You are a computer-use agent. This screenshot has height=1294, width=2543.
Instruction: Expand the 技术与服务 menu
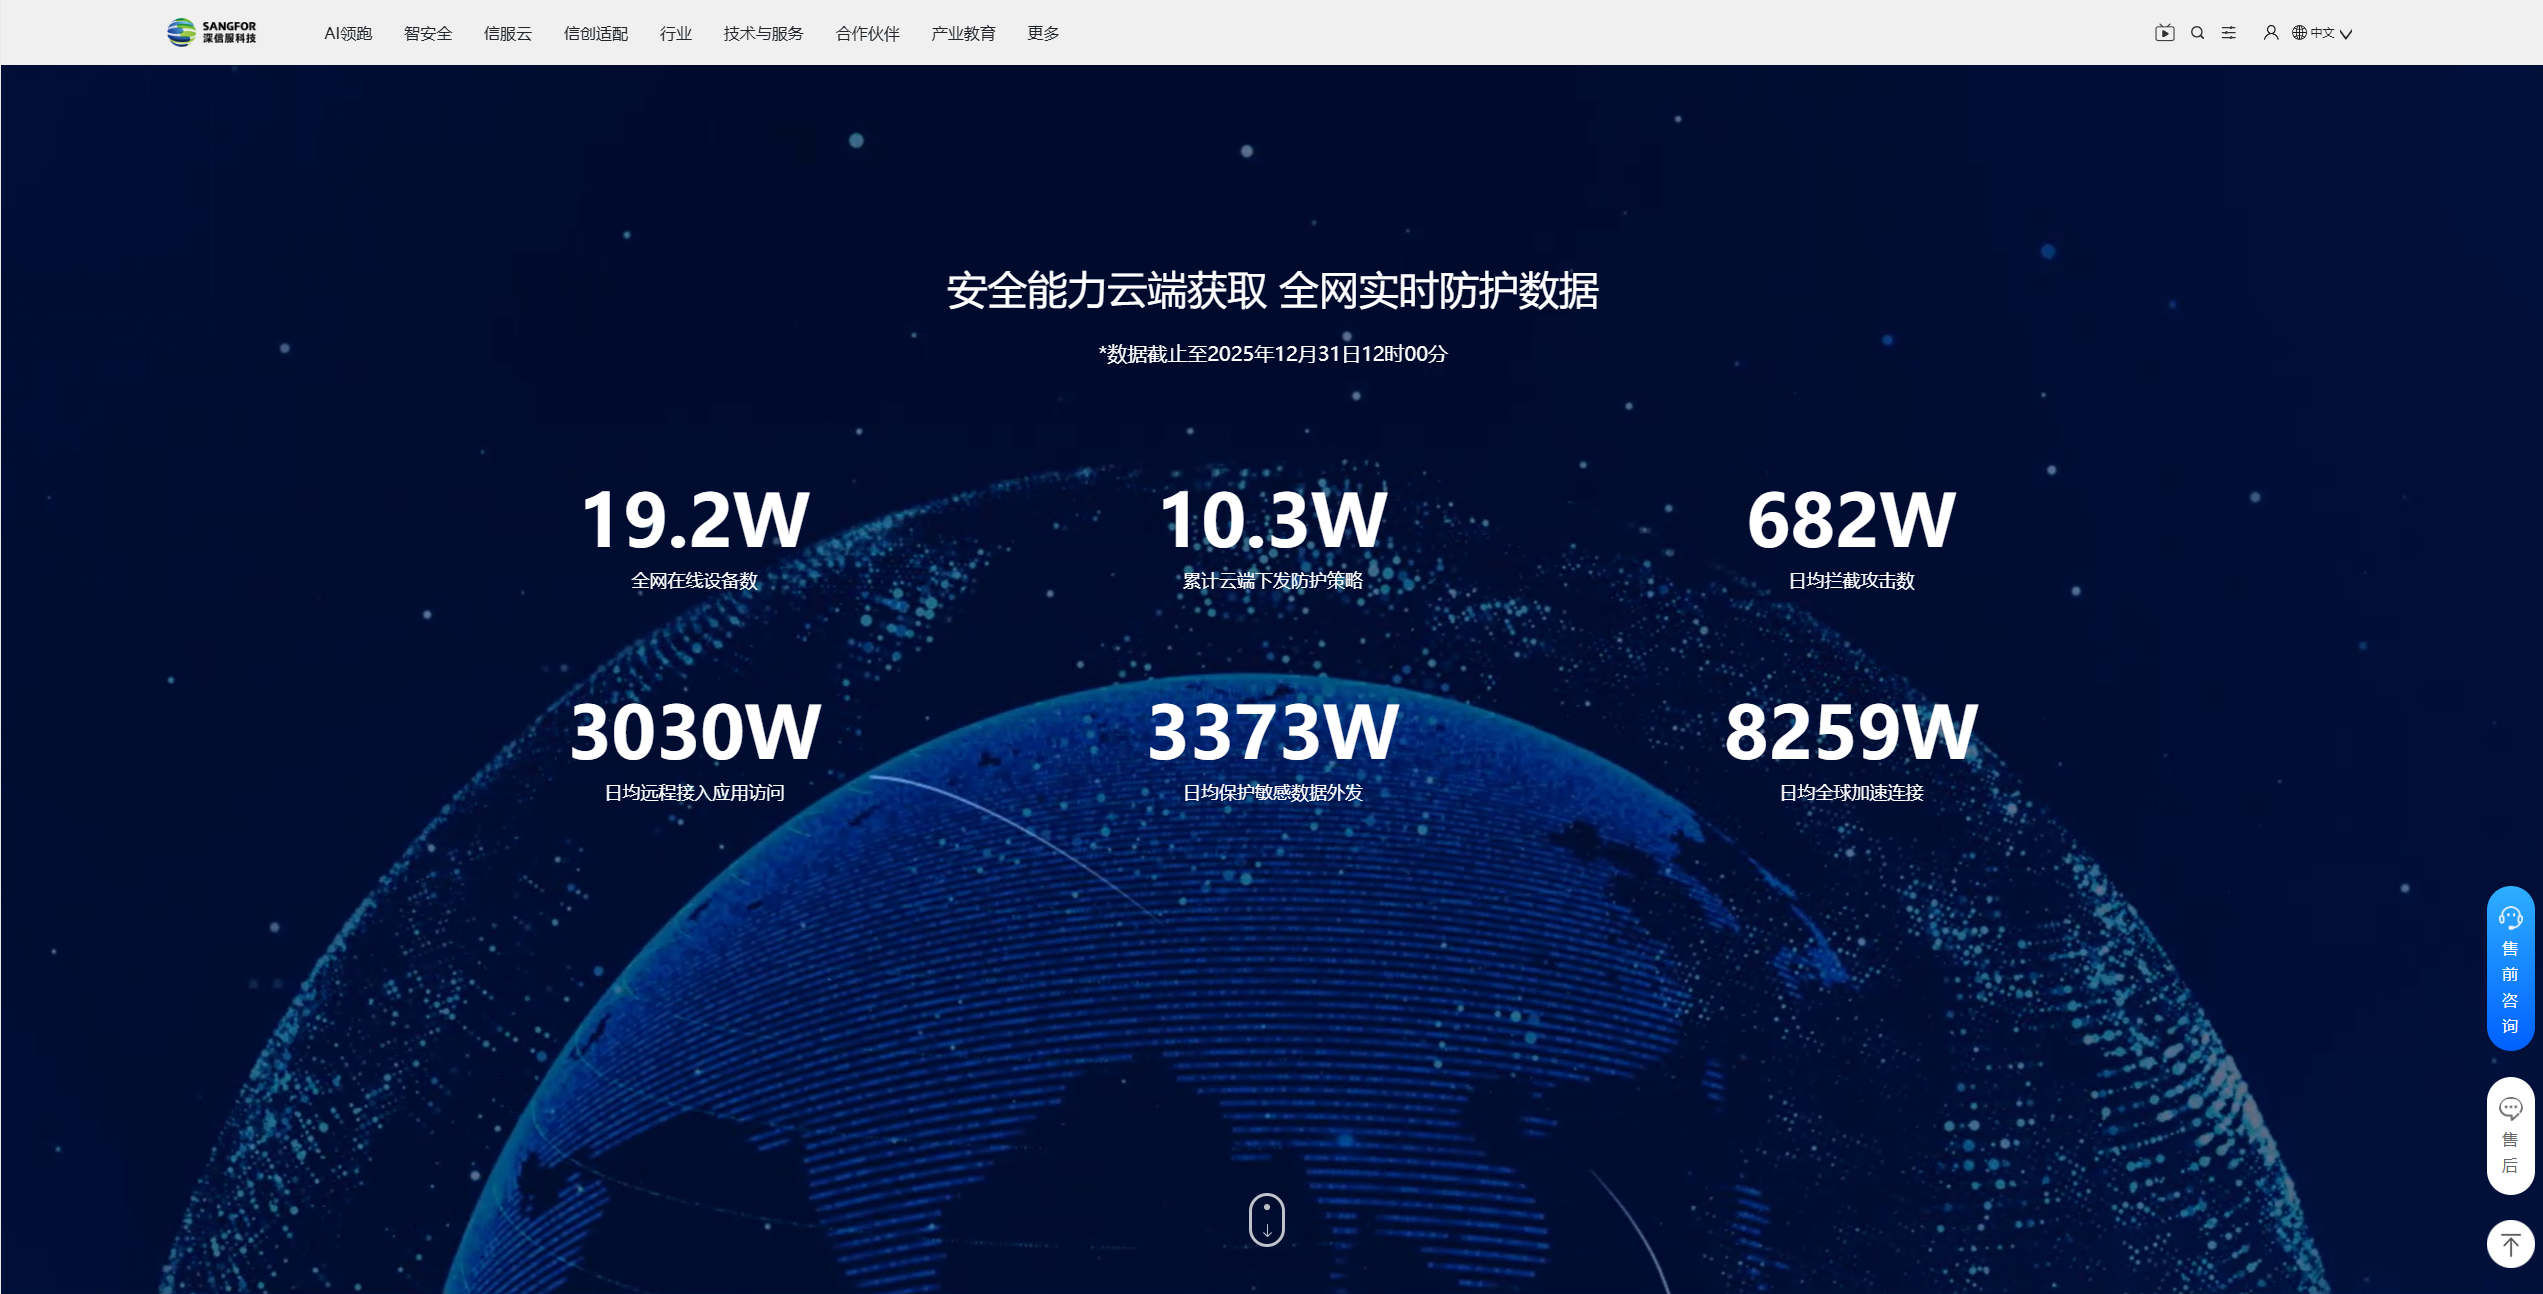pos(763,33)
